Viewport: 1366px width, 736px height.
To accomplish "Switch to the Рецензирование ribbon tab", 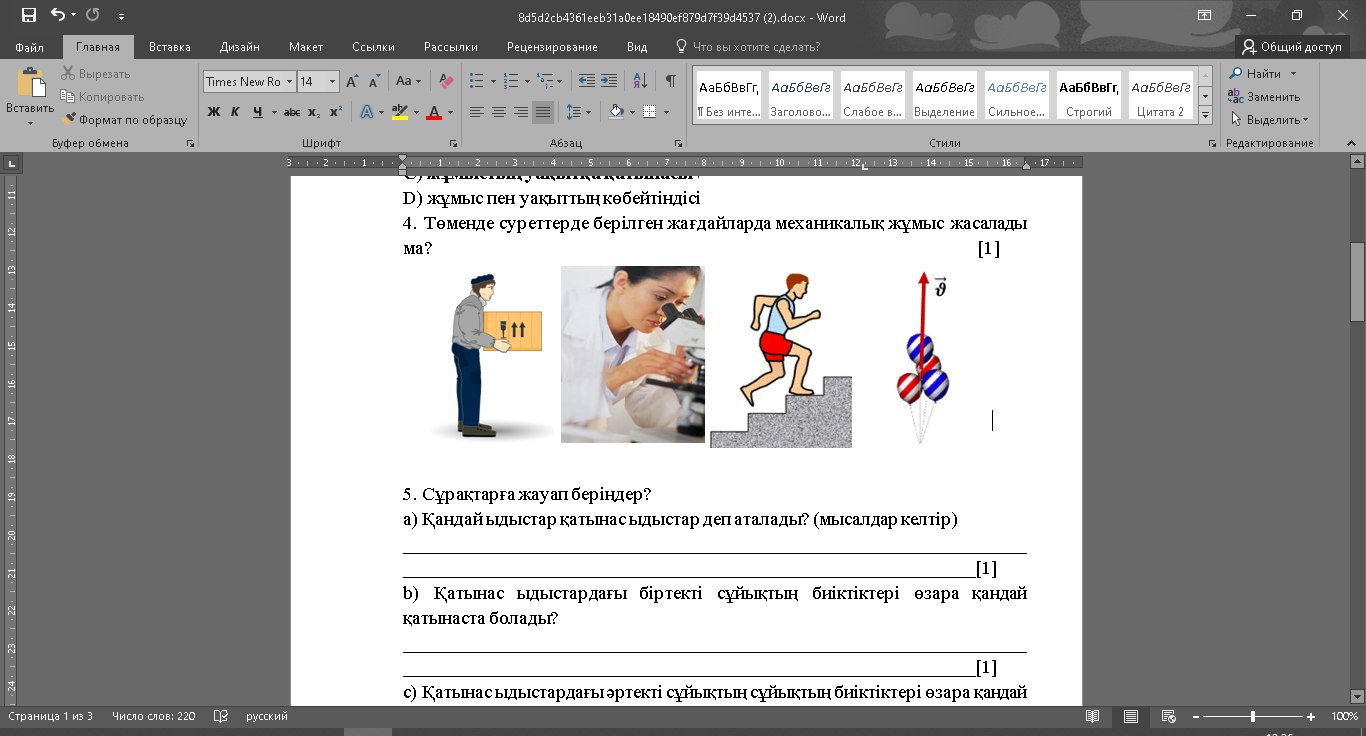I will pyautogui.click(x=552, y=47).
